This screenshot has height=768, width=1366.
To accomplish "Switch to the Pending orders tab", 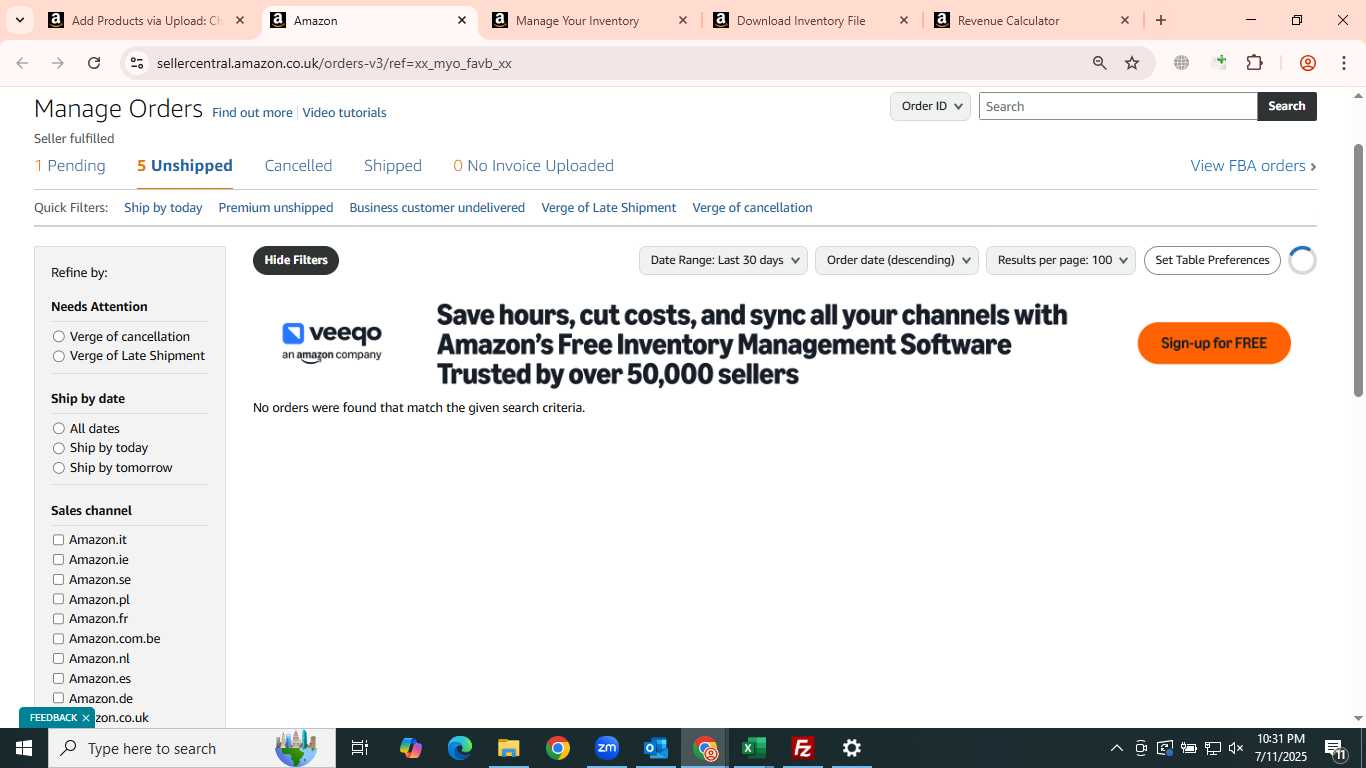I will pyautogui.click(x=70, y=166).
